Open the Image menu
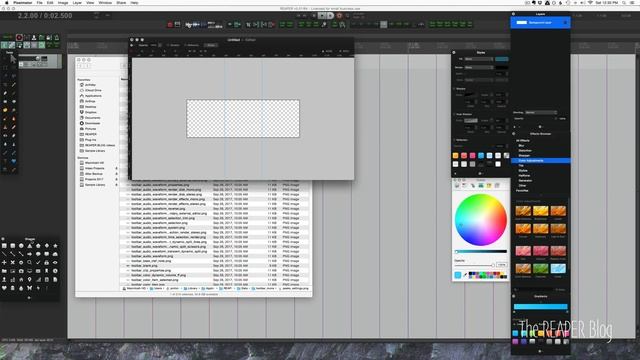 (x=62, y=2)
